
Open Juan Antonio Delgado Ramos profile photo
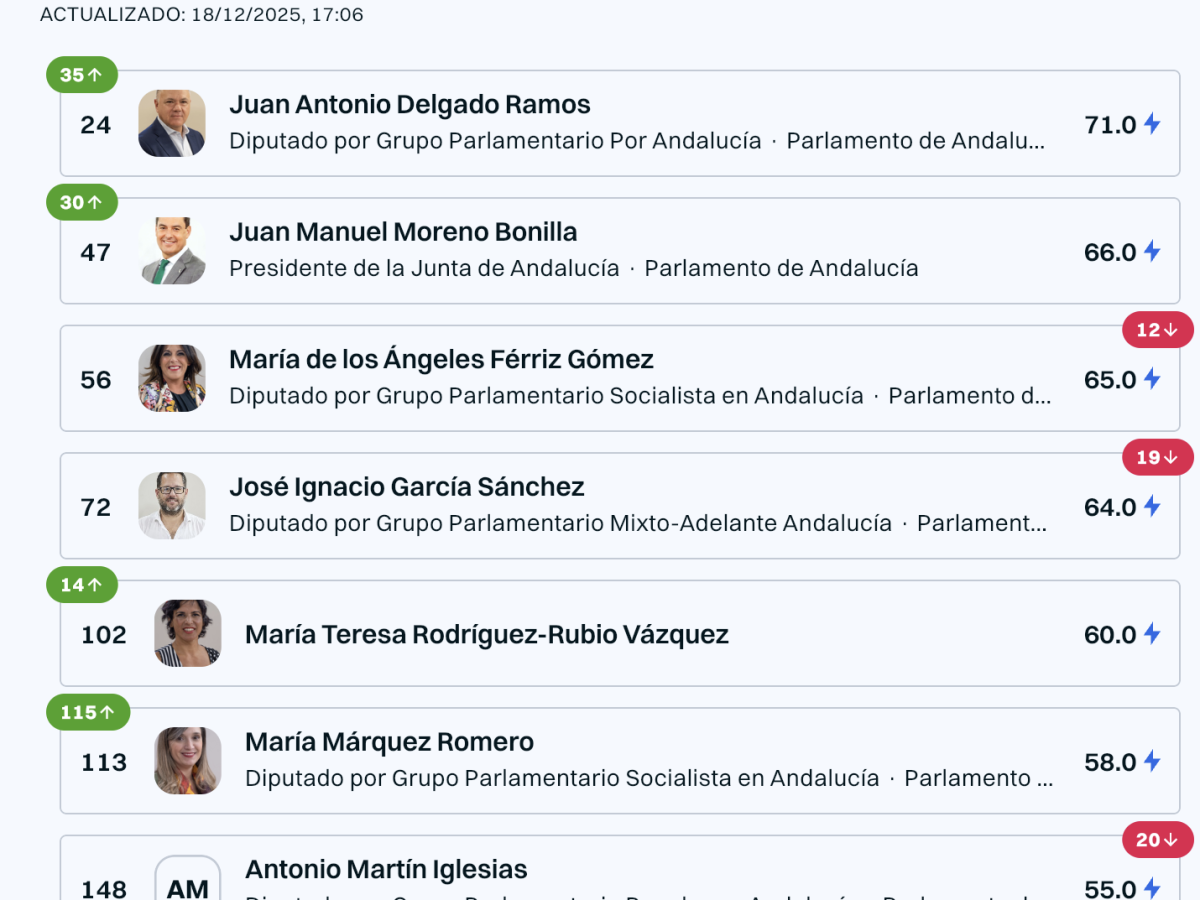click(x=172, y=123)
